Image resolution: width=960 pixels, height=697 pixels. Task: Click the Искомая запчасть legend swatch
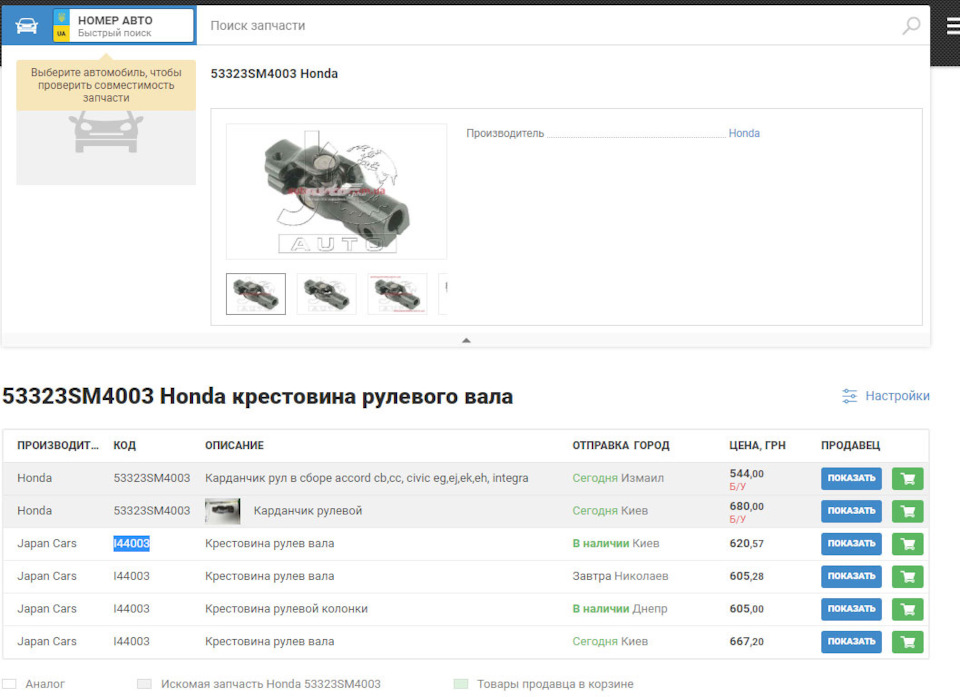[x=144, y=684]
